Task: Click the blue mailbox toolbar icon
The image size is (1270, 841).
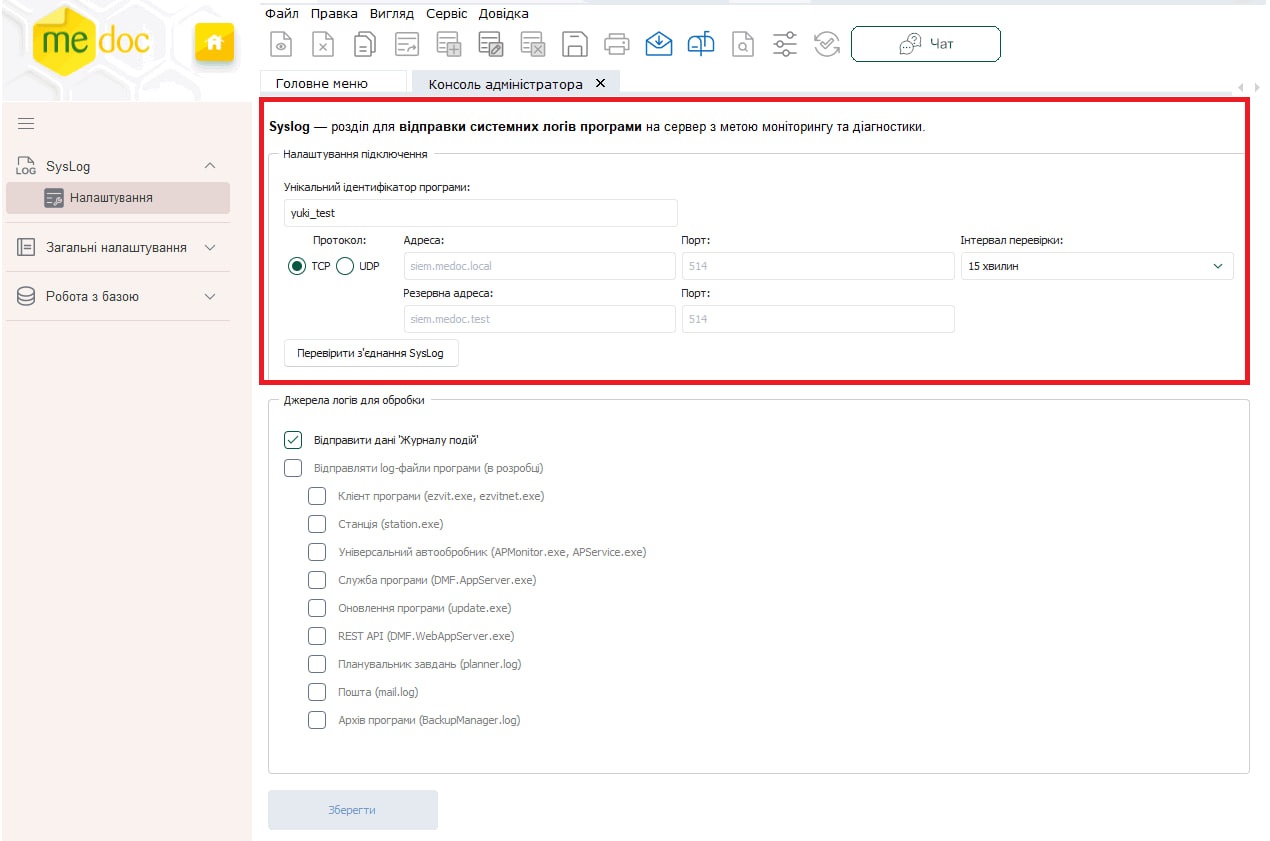Action: click(701, 44)
